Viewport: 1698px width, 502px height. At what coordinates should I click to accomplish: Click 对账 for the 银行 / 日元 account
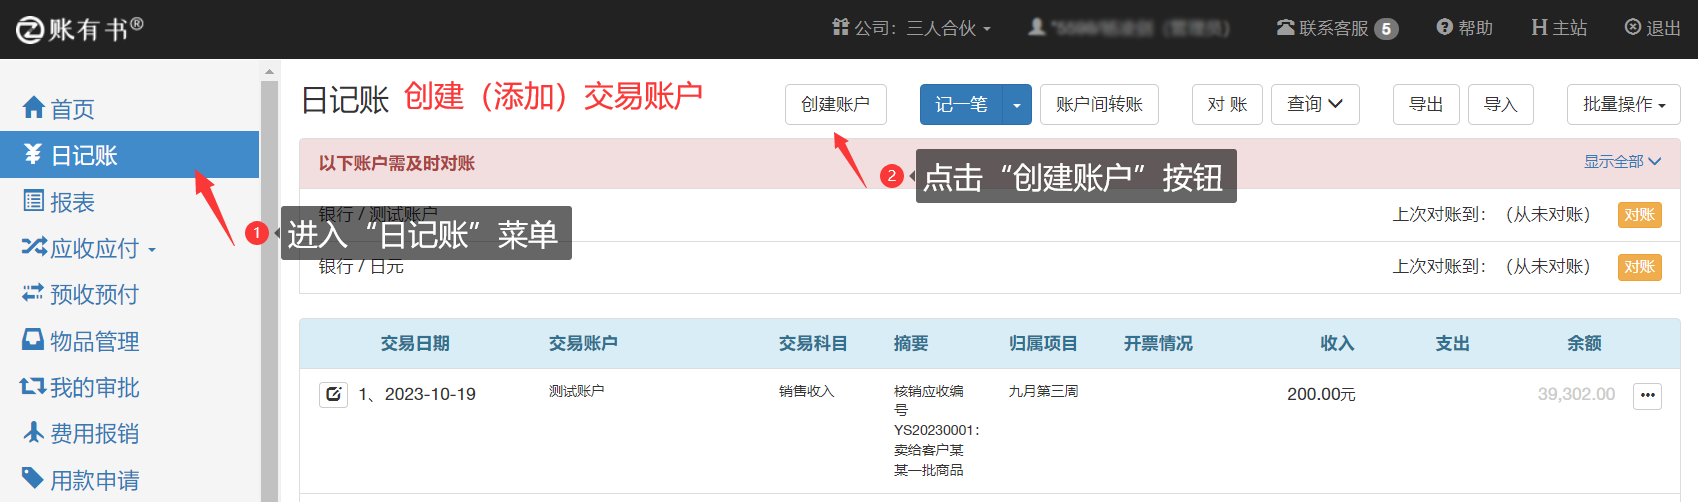[x=1639, y=267]
